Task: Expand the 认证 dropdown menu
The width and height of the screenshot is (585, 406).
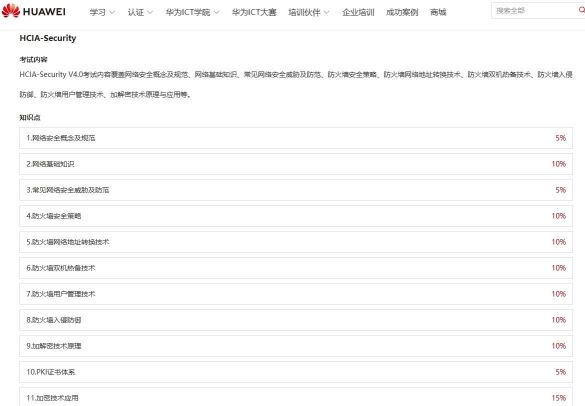Action: pos(140,12)
